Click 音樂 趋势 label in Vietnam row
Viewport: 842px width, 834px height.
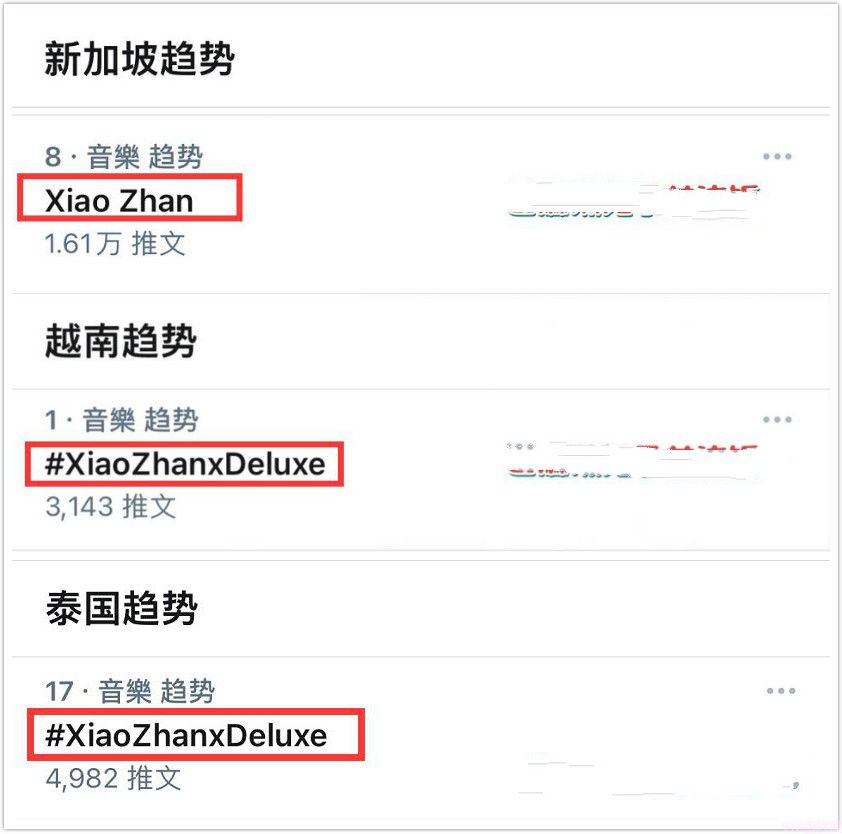[x=140, y=419]
